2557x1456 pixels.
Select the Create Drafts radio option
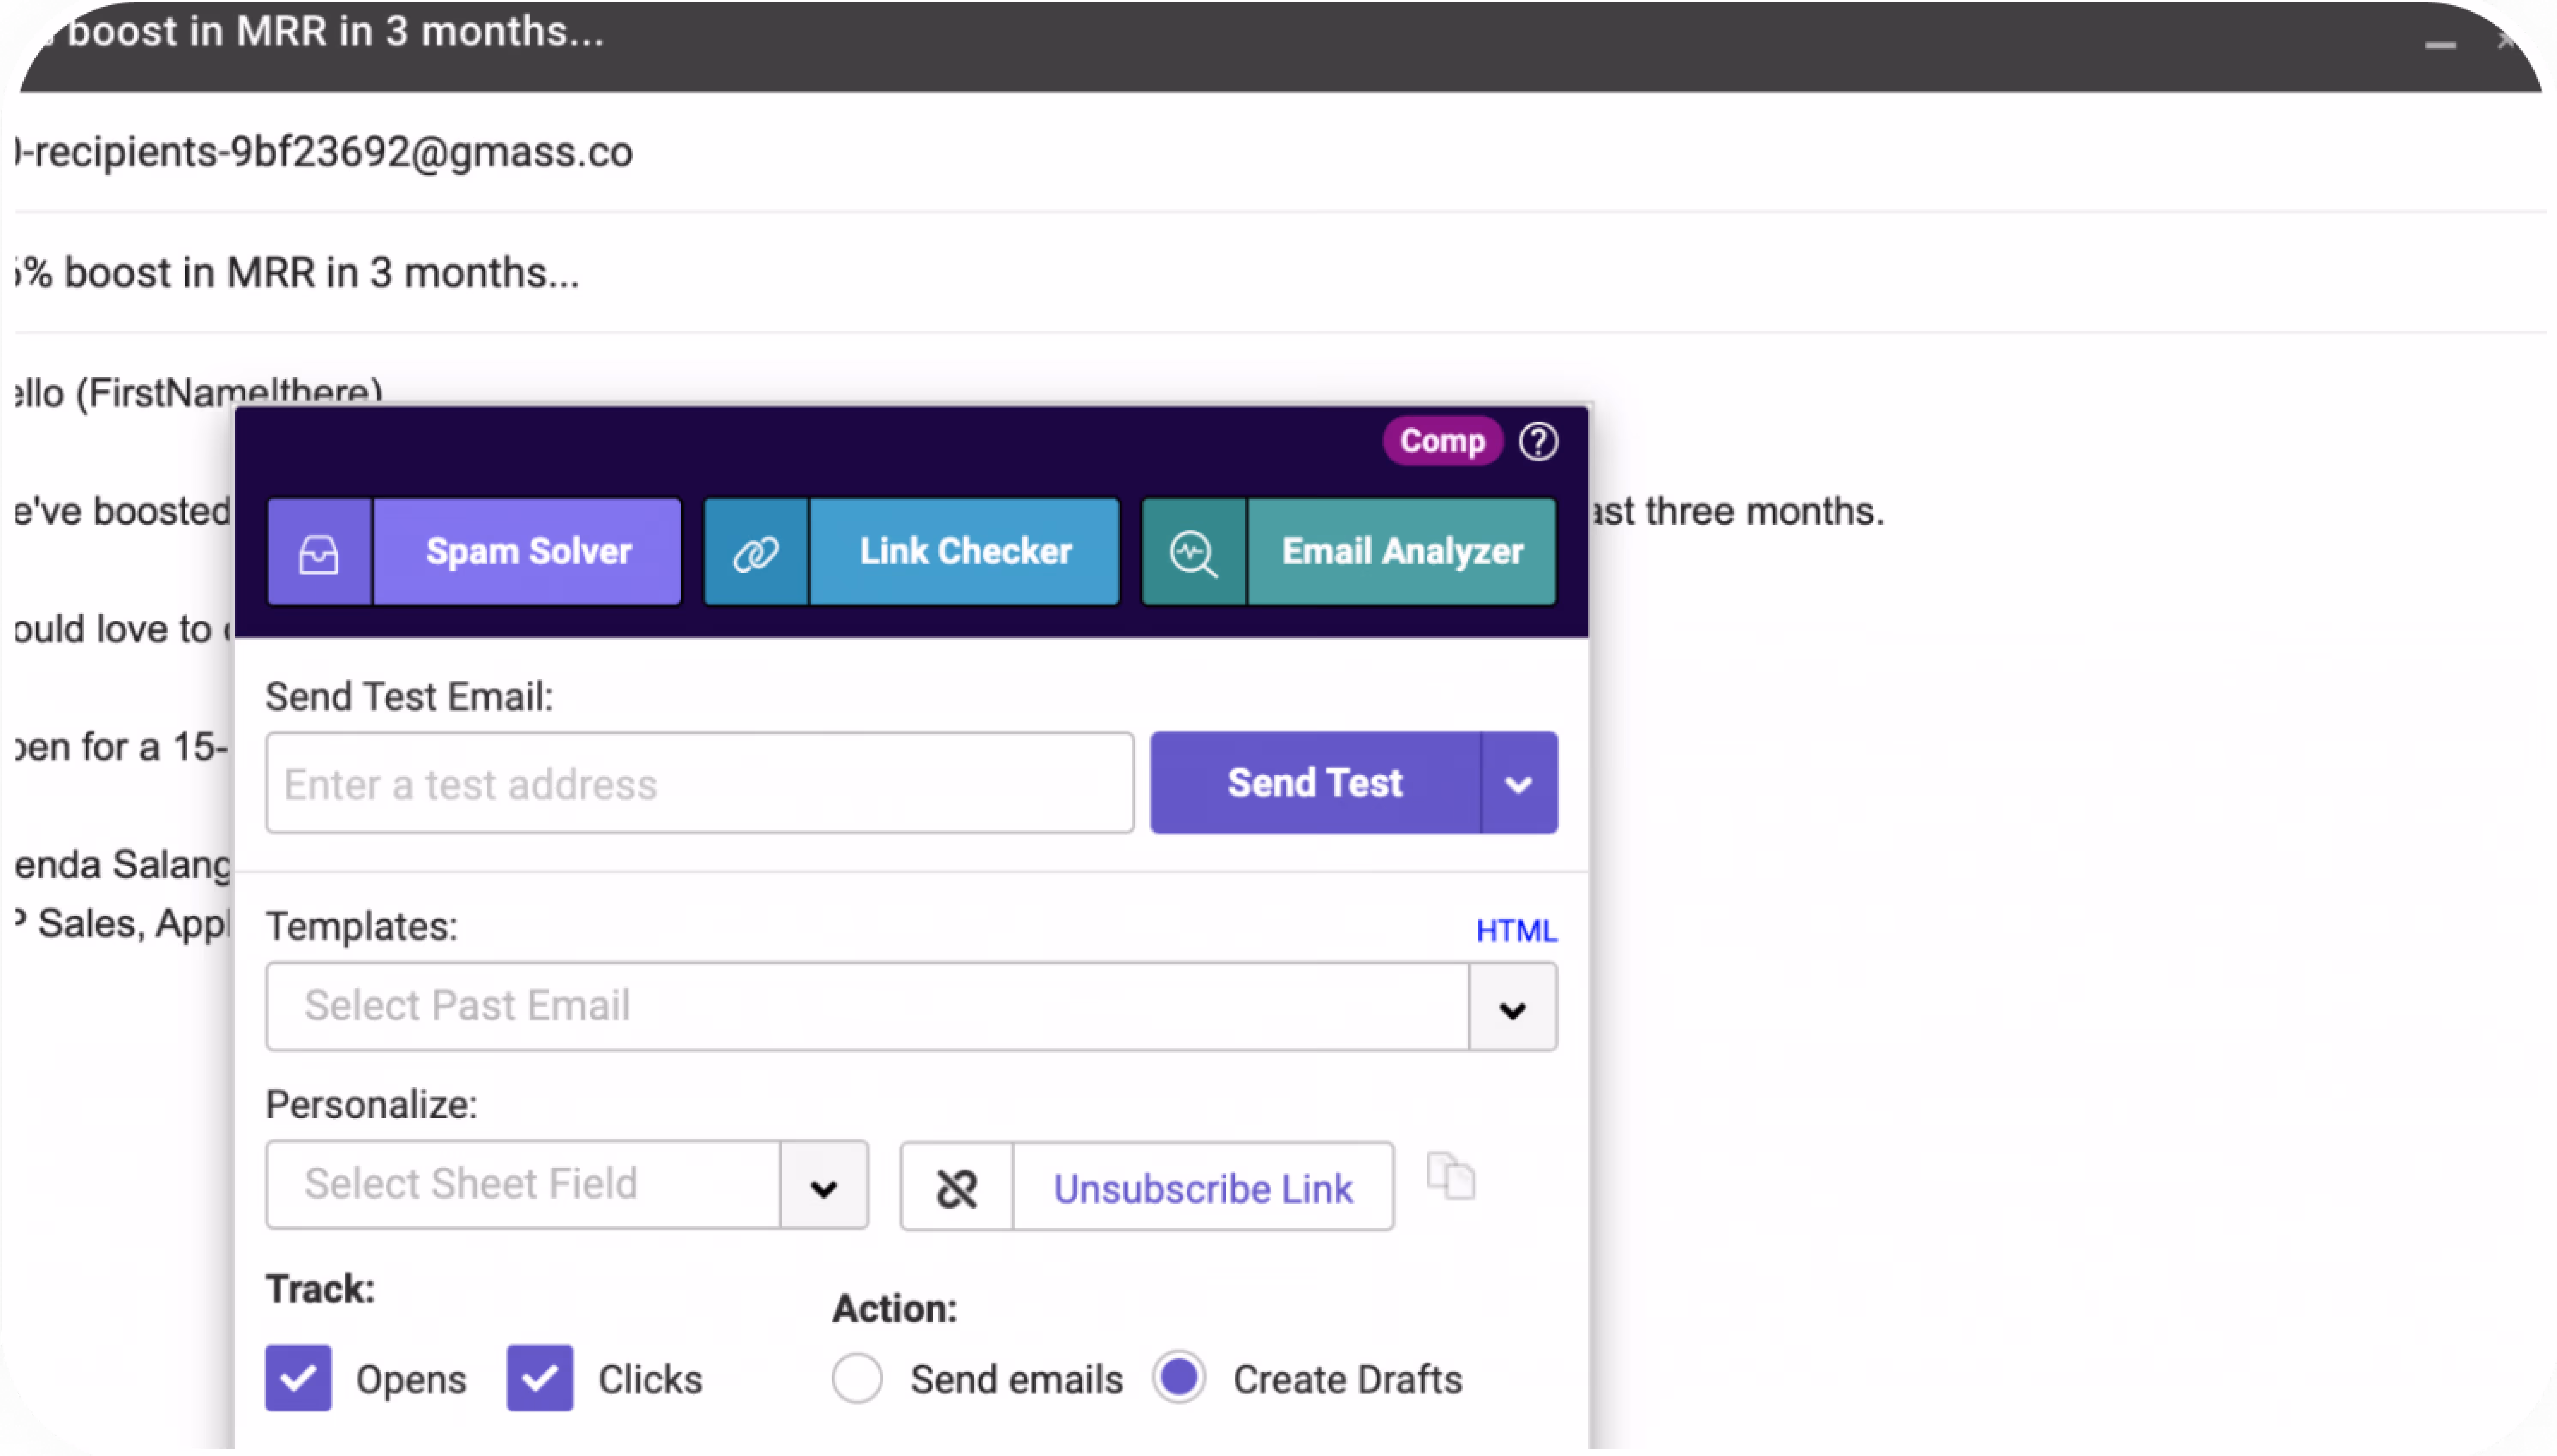[x=1179, y=1378]
